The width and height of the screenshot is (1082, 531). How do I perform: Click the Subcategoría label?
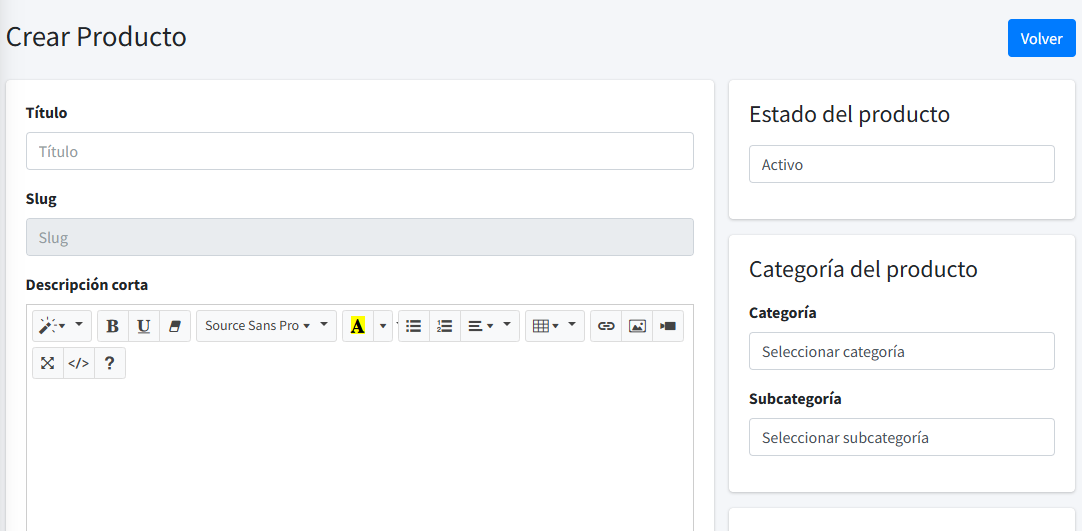click(x=795, y=399)
